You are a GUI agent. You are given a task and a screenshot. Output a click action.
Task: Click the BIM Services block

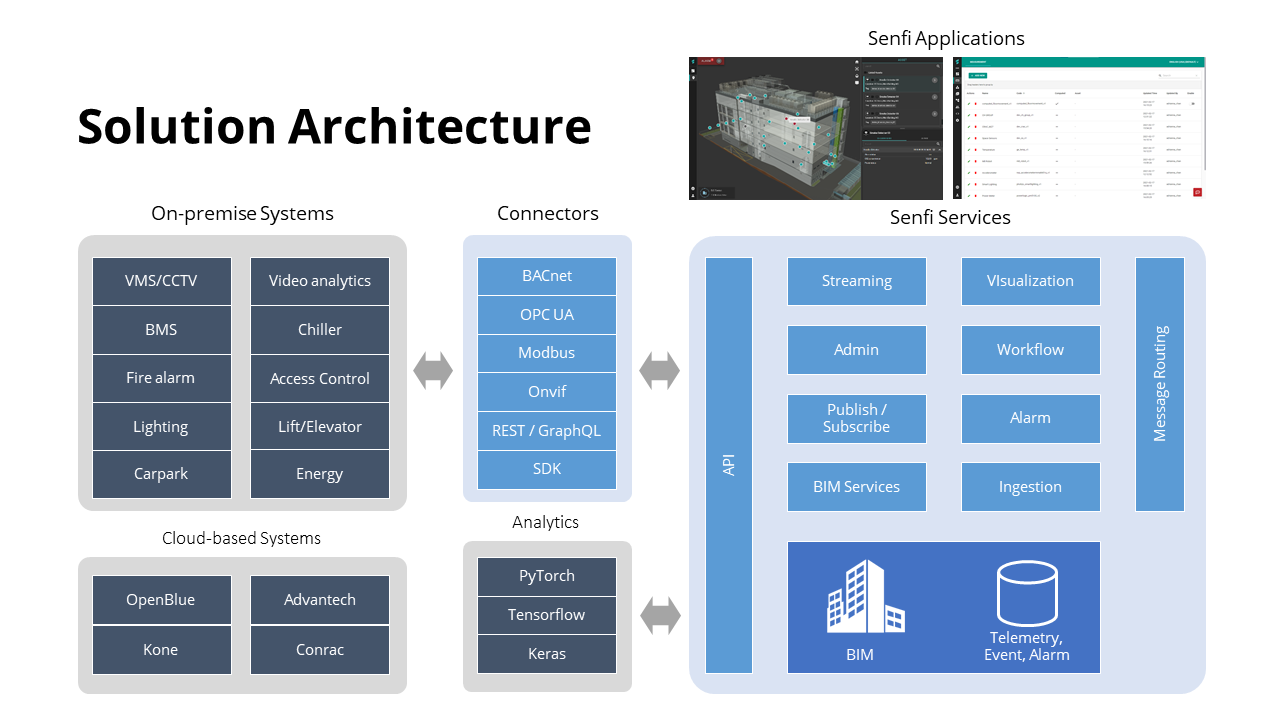click(856, 486)
